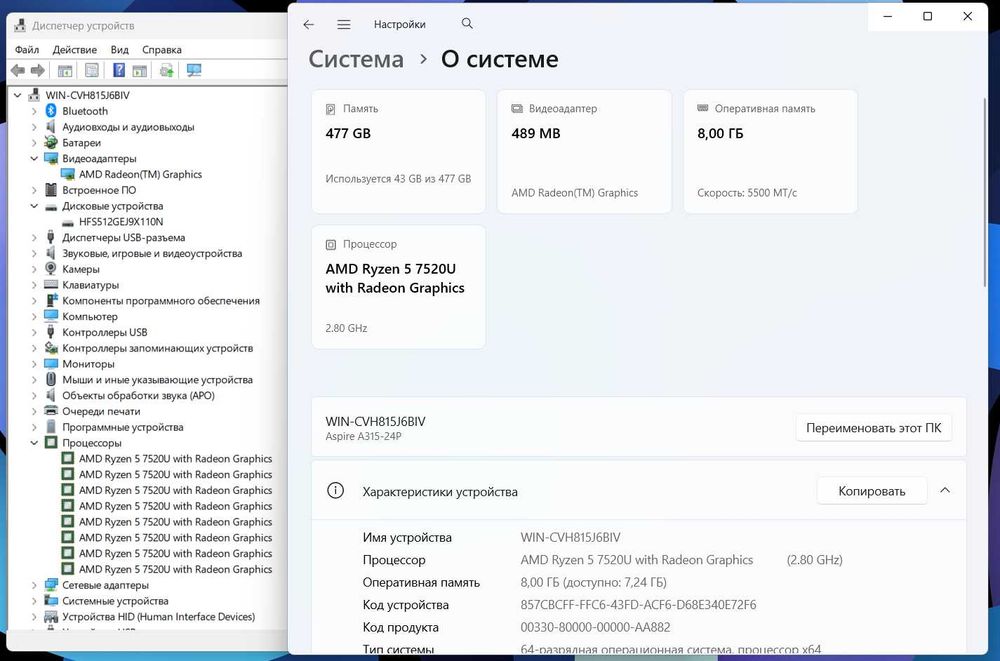The image size is (1000, 661).
Task: Click the device code value 857CBCFF-FFC6-43FD-ACF6-D68E340E72F6
Action: click(x=638, y=604)
